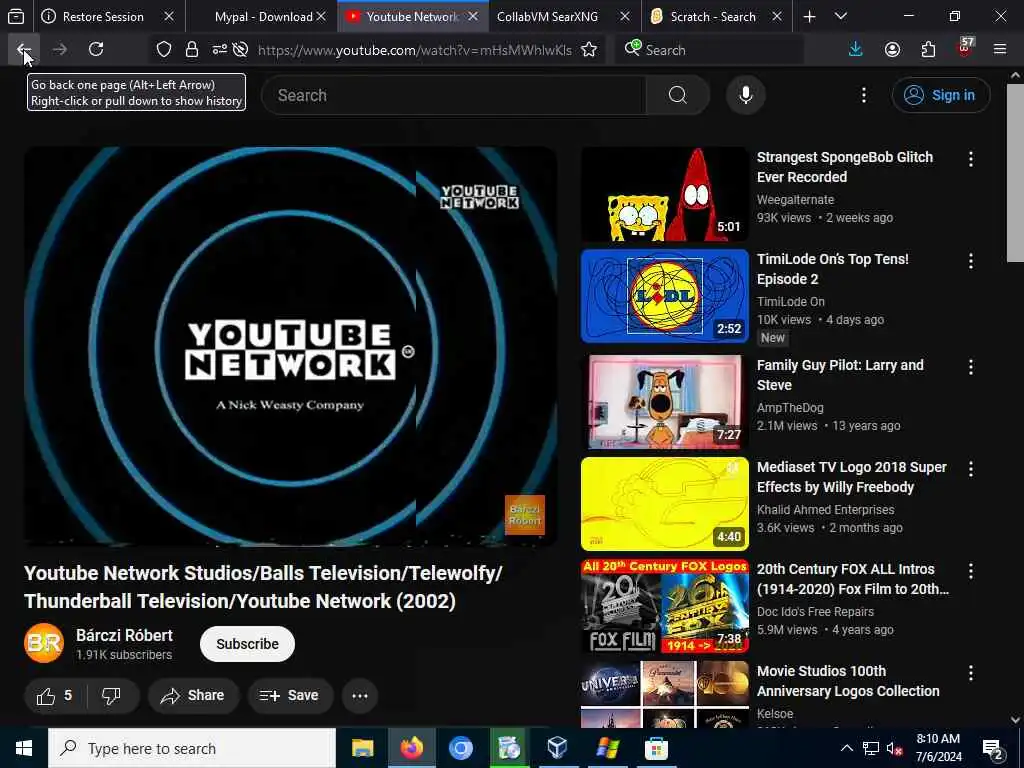Open menu for 20th Century FOX Intros

coord(971,571)
